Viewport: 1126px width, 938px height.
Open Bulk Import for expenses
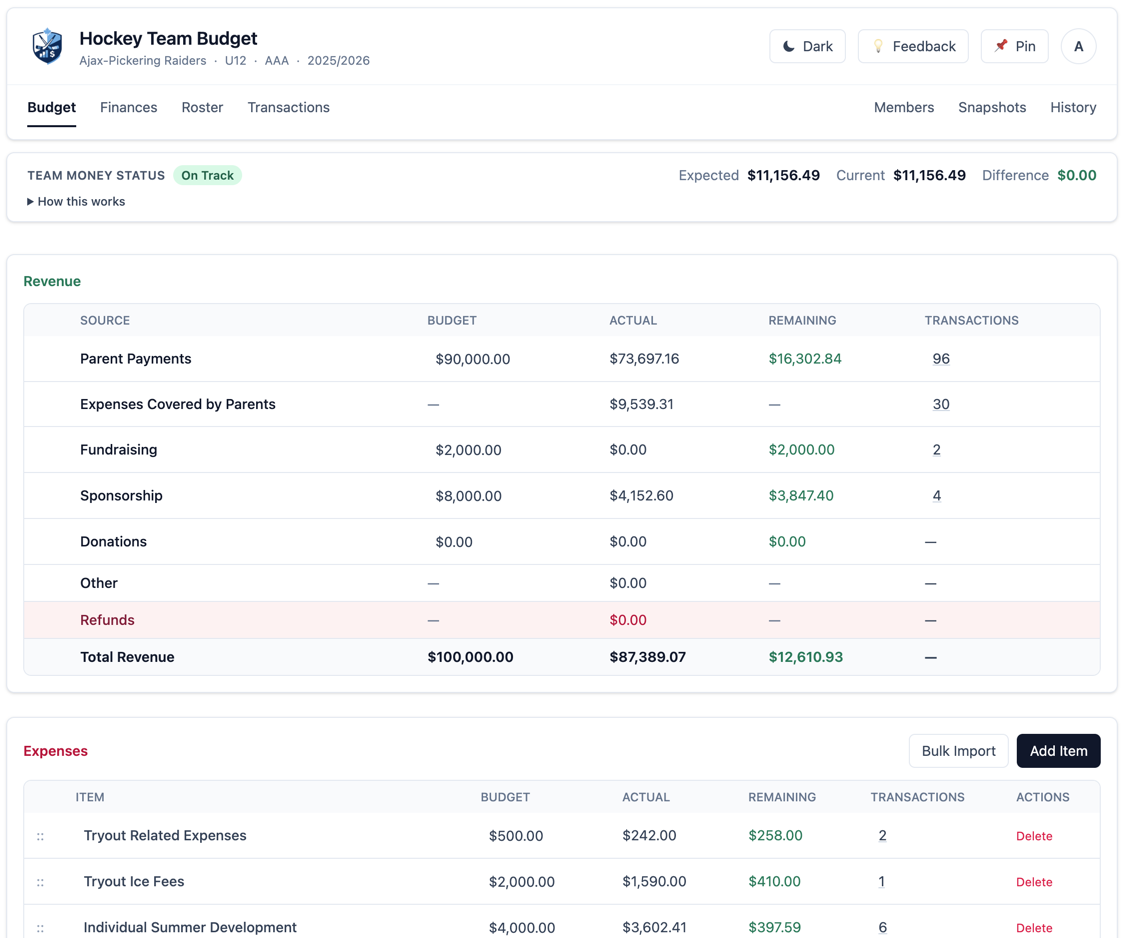click(x=958, y=750)
